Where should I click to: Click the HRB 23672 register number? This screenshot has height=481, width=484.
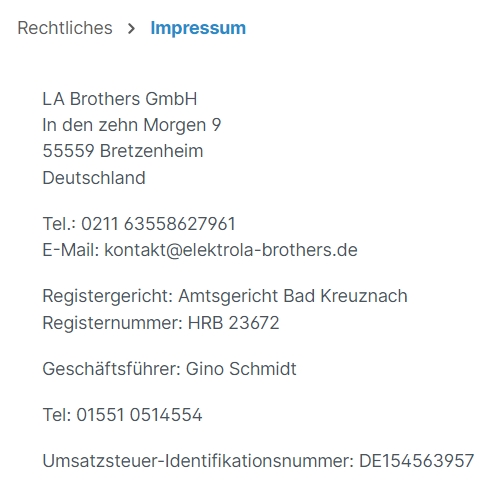click(x=234, y=323)
